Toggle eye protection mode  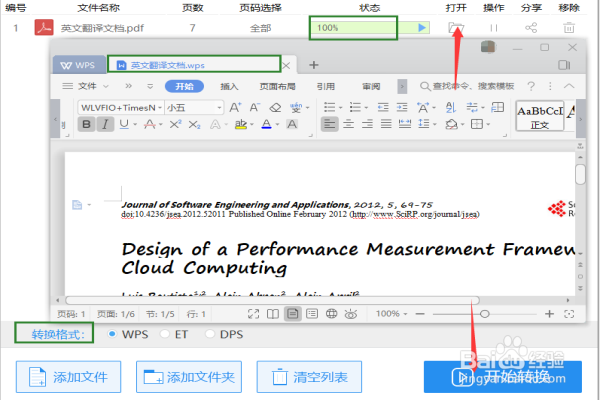pos(351,314)
